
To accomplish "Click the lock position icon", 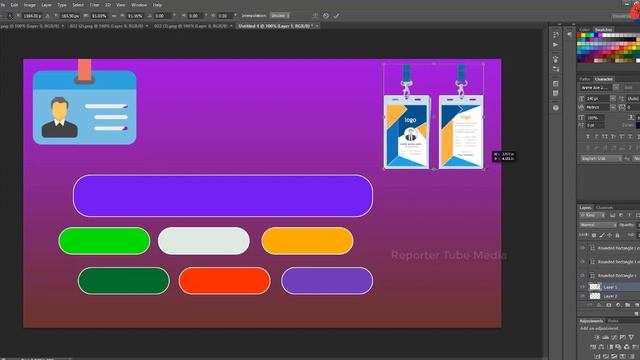I will (609, 235).
